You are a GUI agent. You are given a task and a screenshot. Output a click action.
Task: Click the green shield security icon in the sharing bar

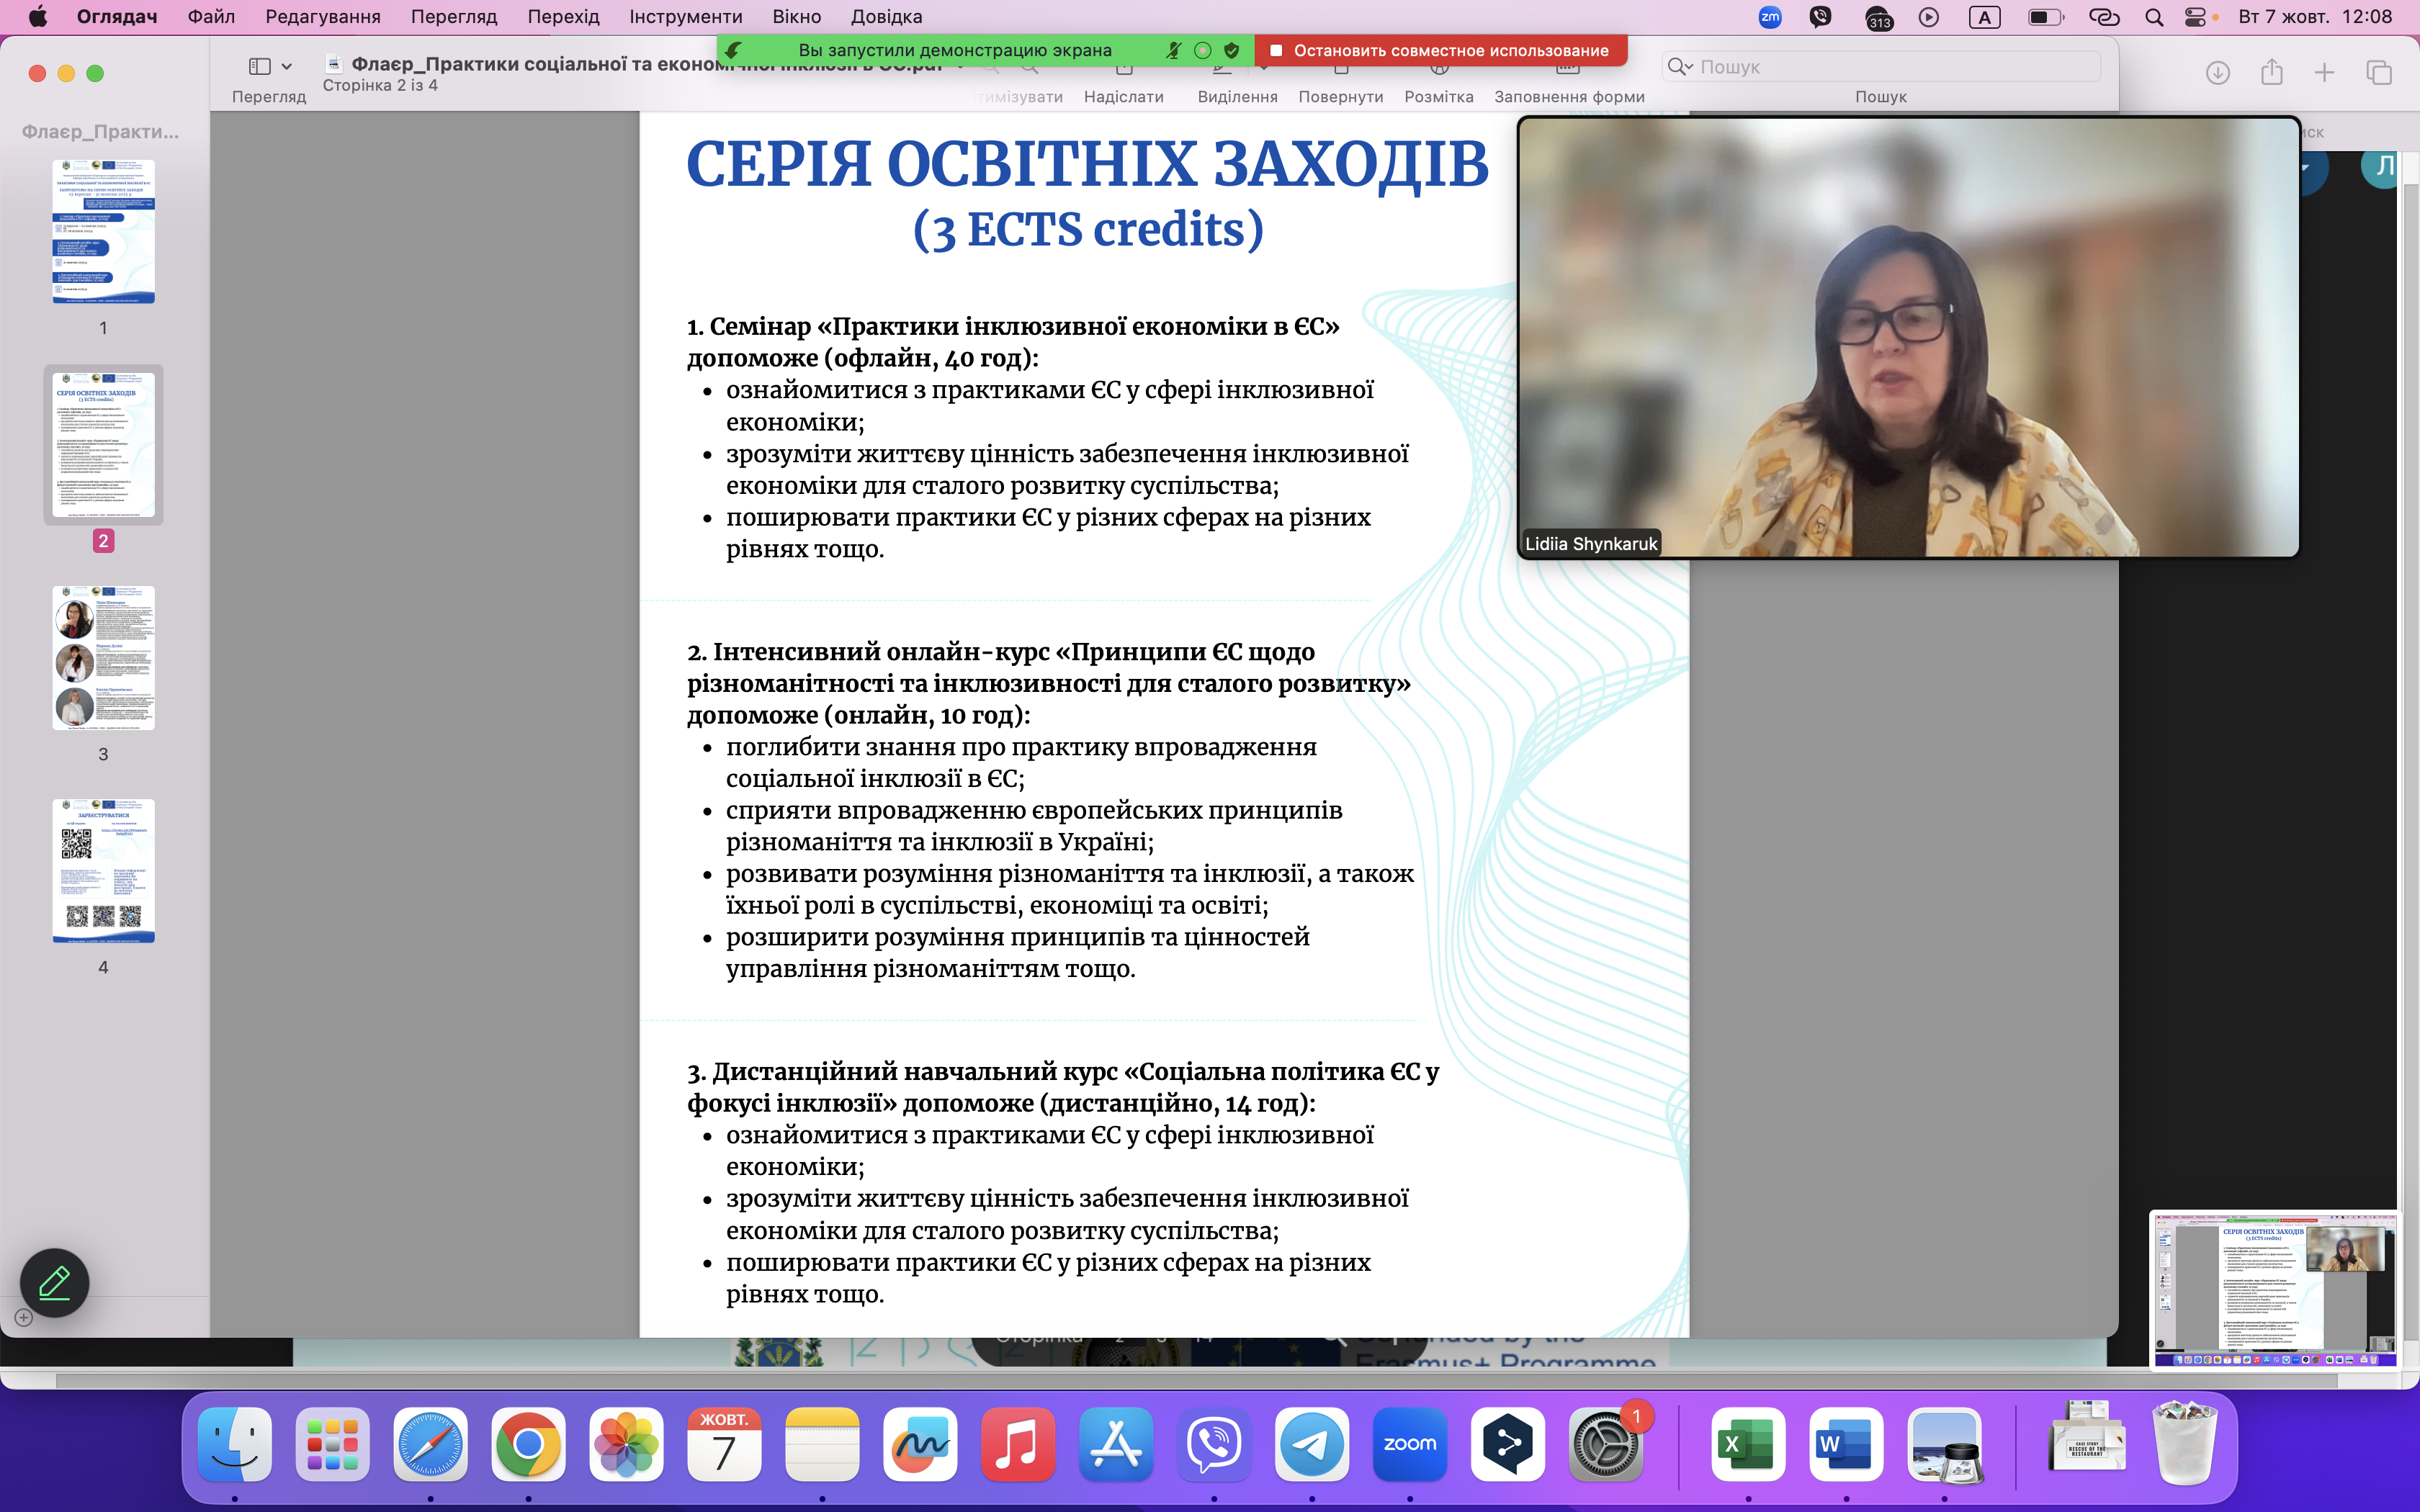click(1232, 50)
